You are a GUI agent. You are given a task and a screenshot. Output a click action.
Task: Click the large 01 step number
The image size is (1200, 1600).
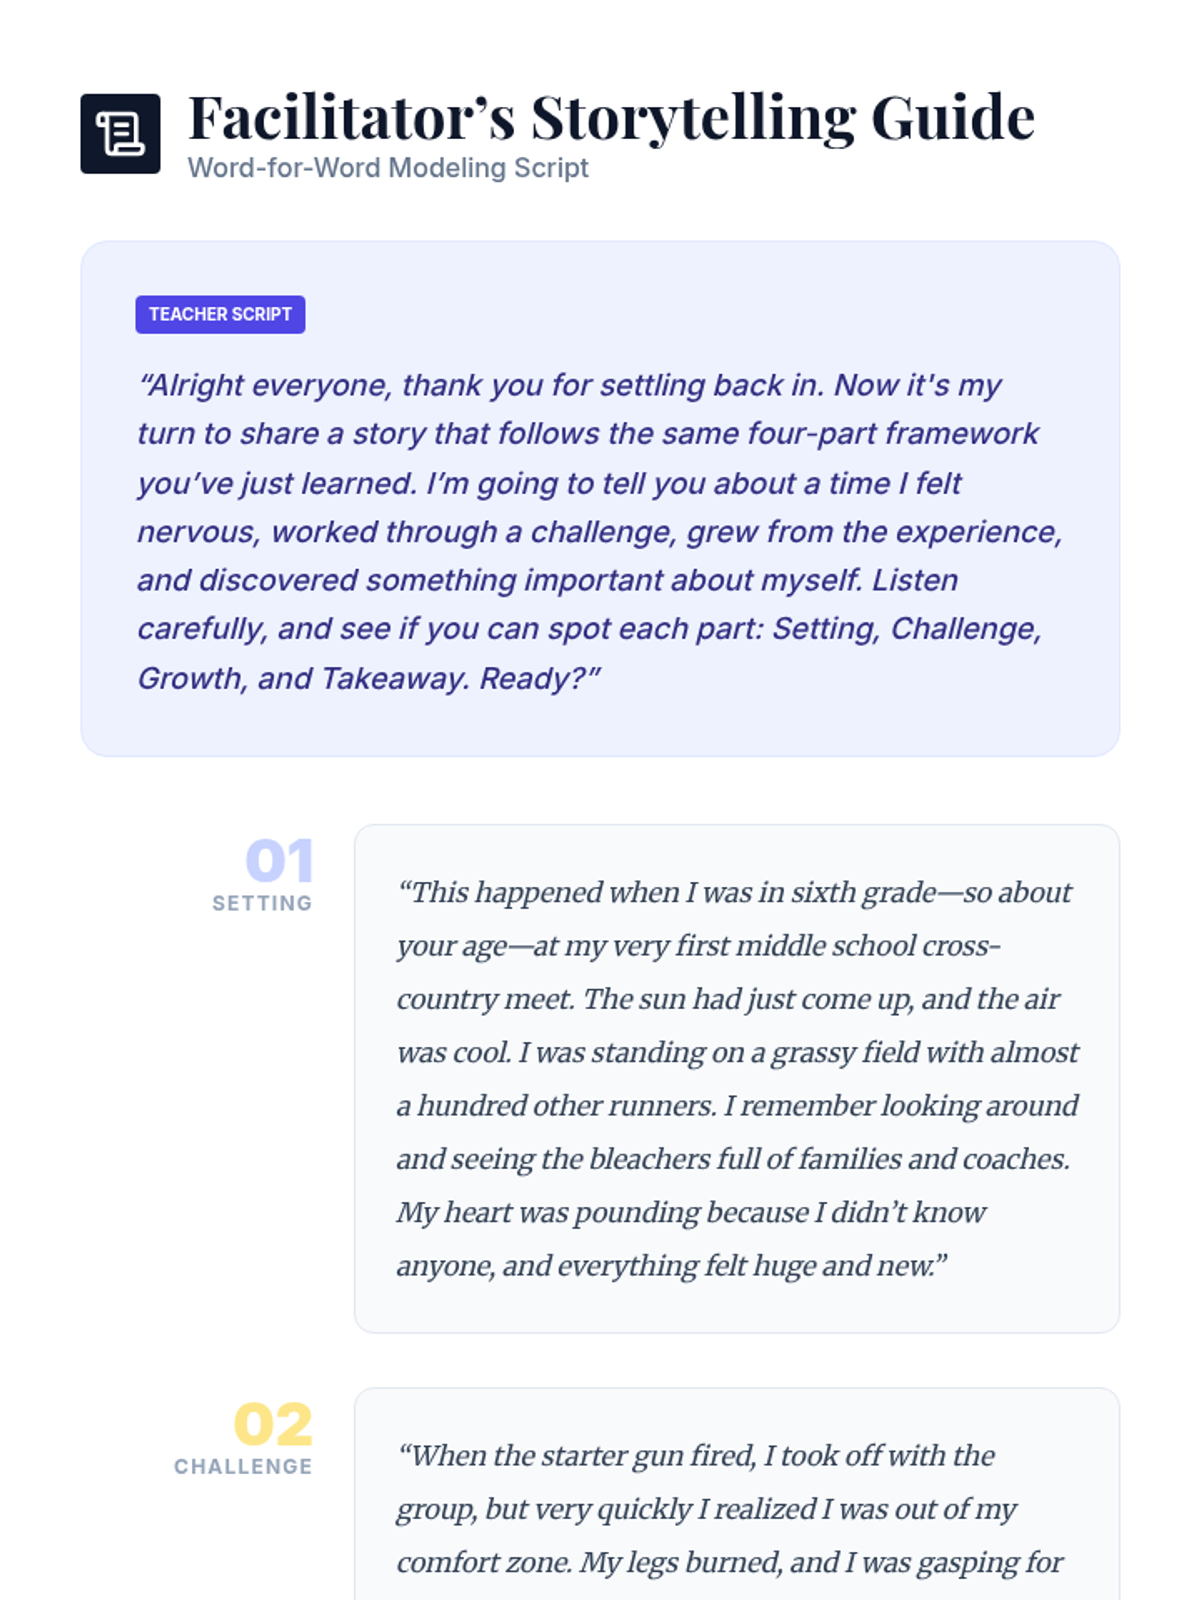279,860
